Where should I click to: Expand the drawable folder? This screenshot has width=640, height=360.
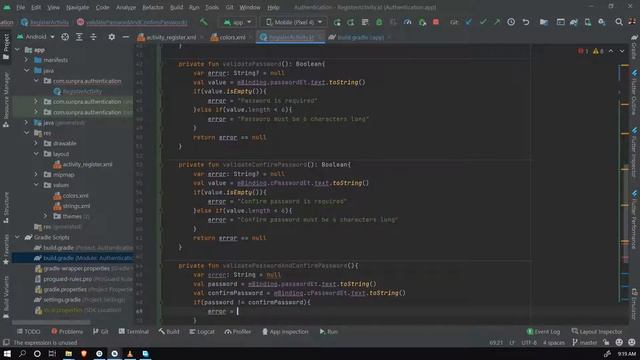(36, 143)
